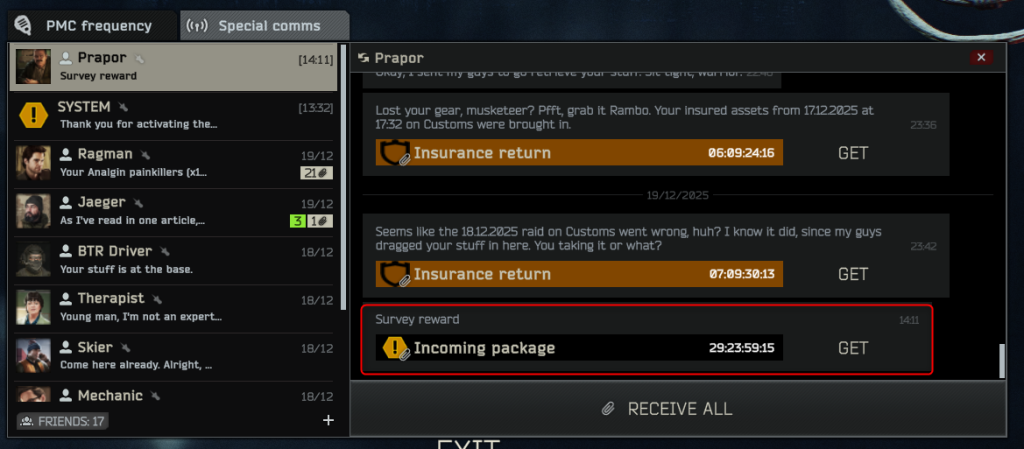
Task: Select Ragman's portrait in the message list
Action: pos(33,163)
